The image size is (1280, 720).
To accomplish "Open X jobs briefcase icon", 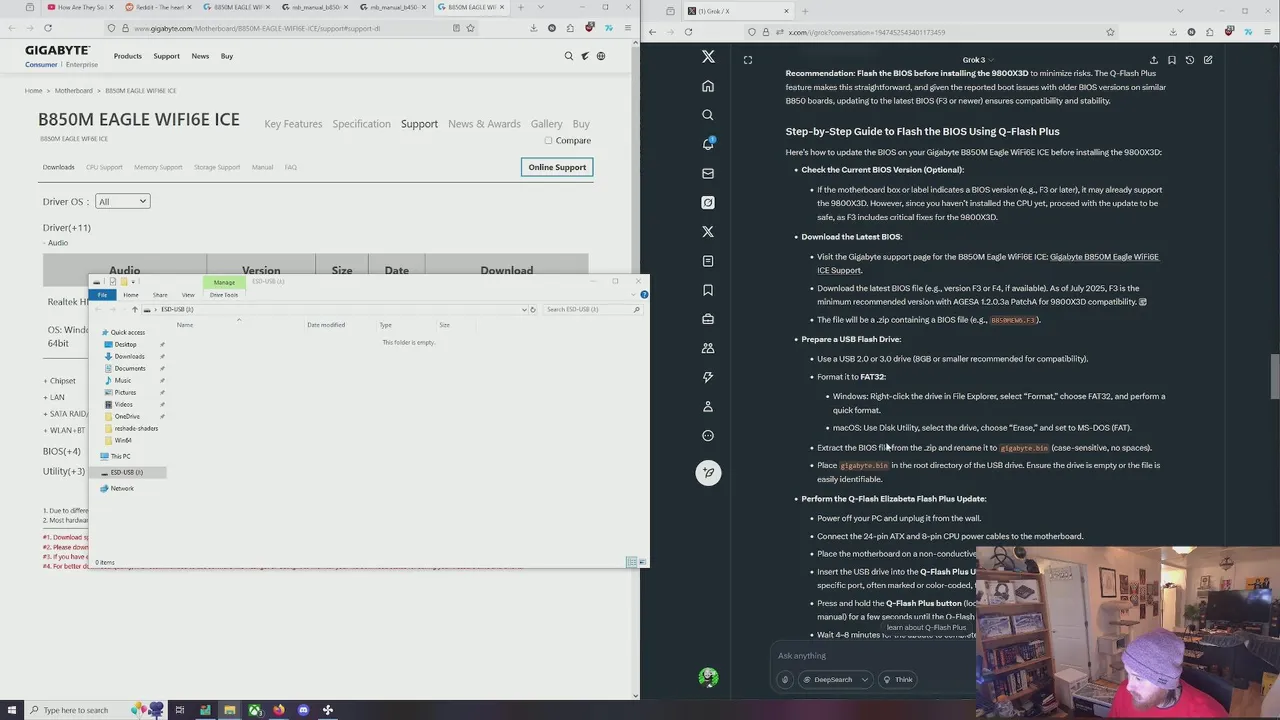I will [x=708, y=319].
